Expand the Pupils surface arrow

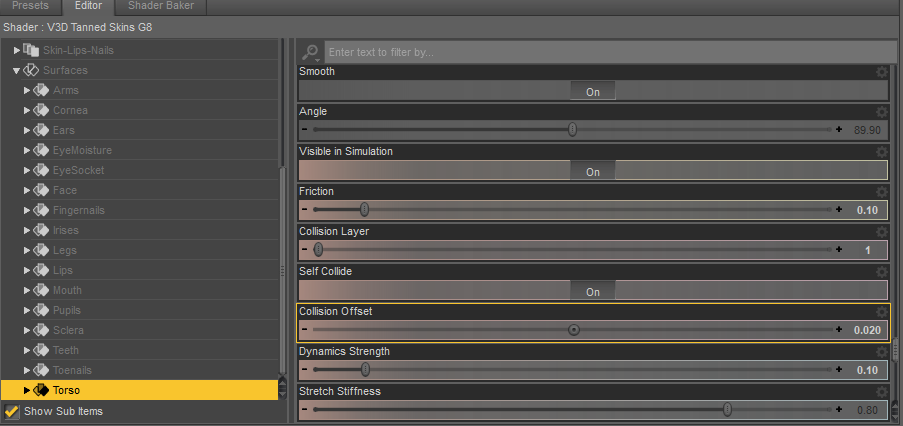(26, 310)
